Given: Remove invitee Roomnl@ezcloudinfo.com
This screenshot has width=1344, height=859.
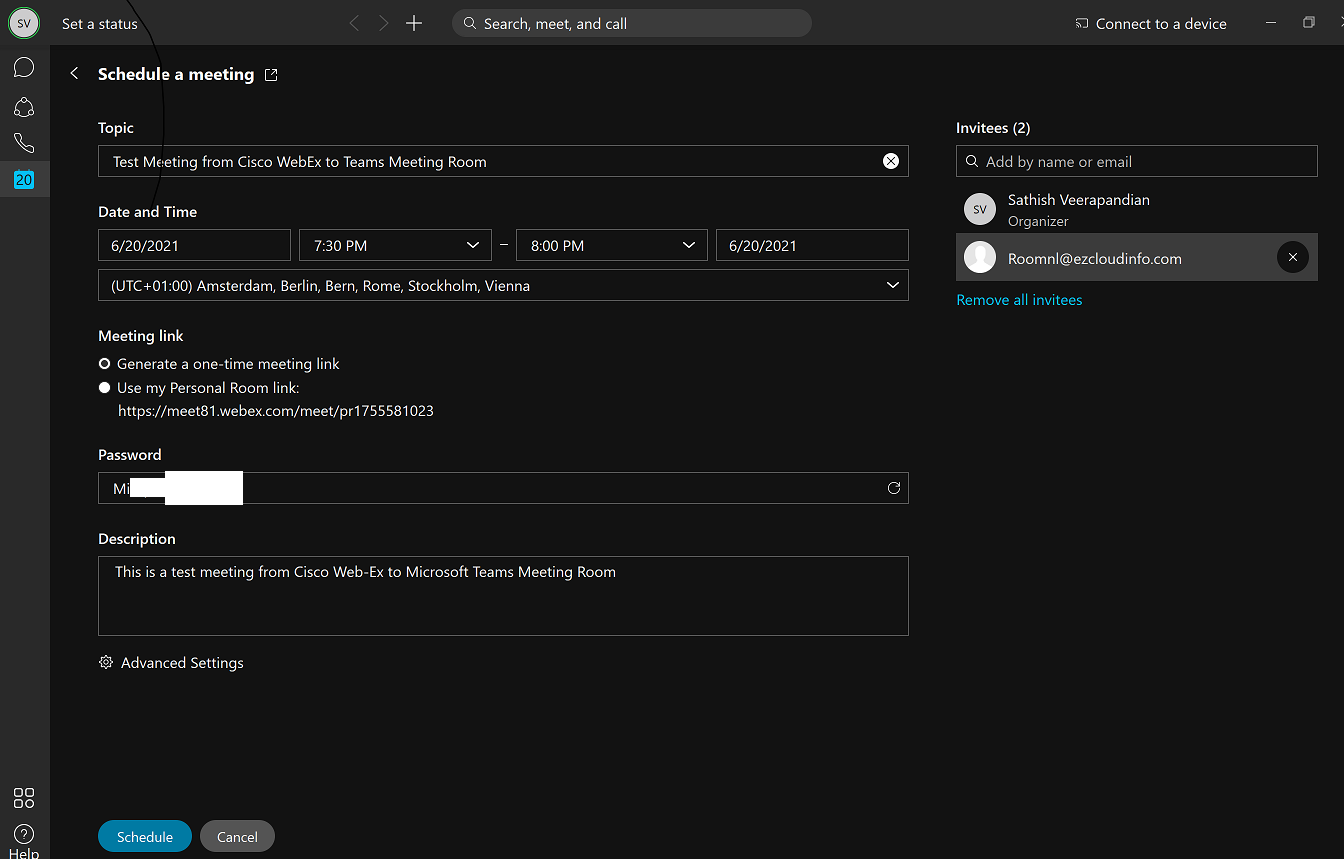Looking at the screenshot, I should click(x=1292, y=258).
